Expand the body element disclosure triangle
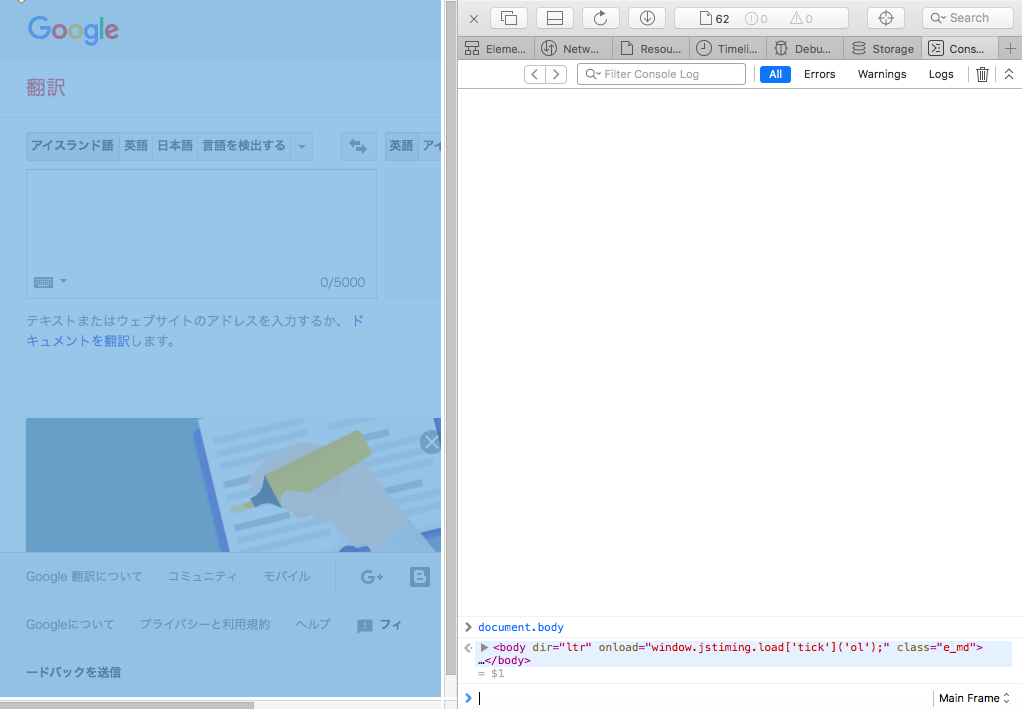The height and width of the screenshot is (709, 1022). click(x=485, y=648)
